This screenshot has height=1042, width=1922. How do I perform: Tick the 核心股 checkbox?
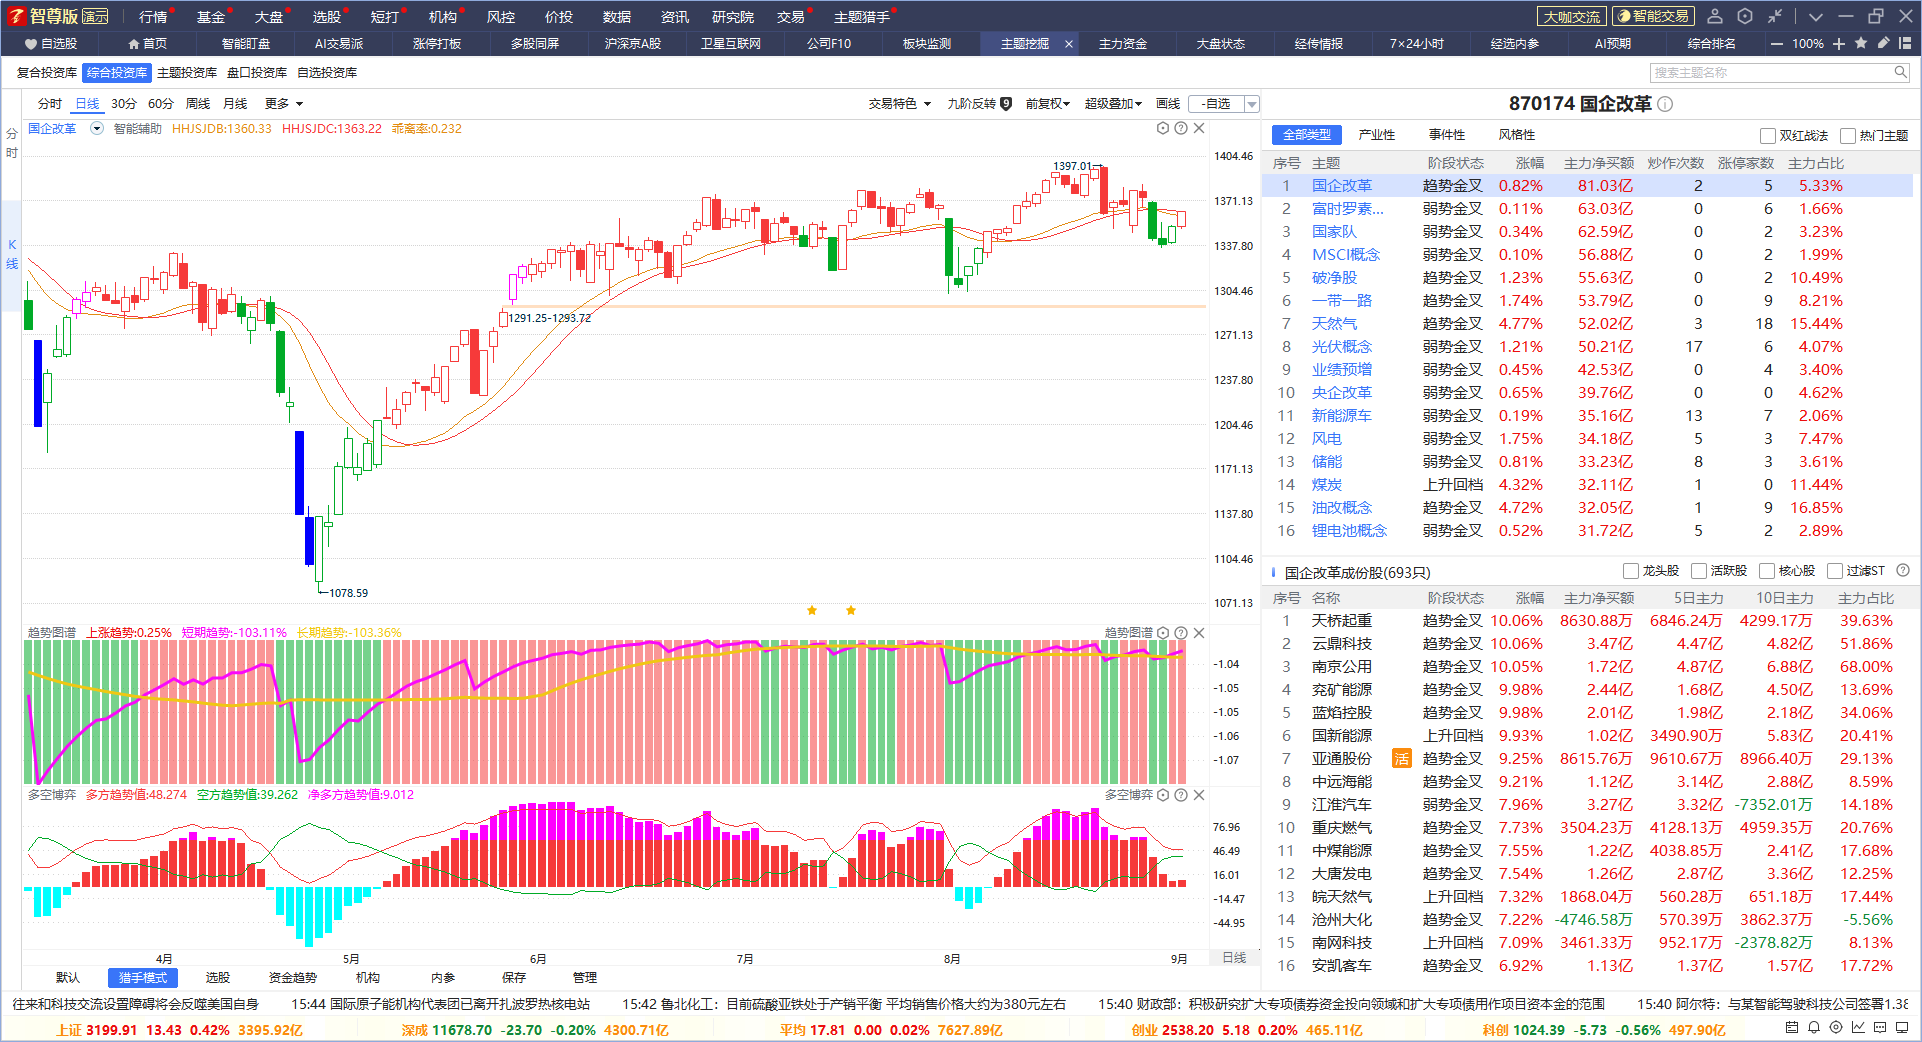point(1767,571)
